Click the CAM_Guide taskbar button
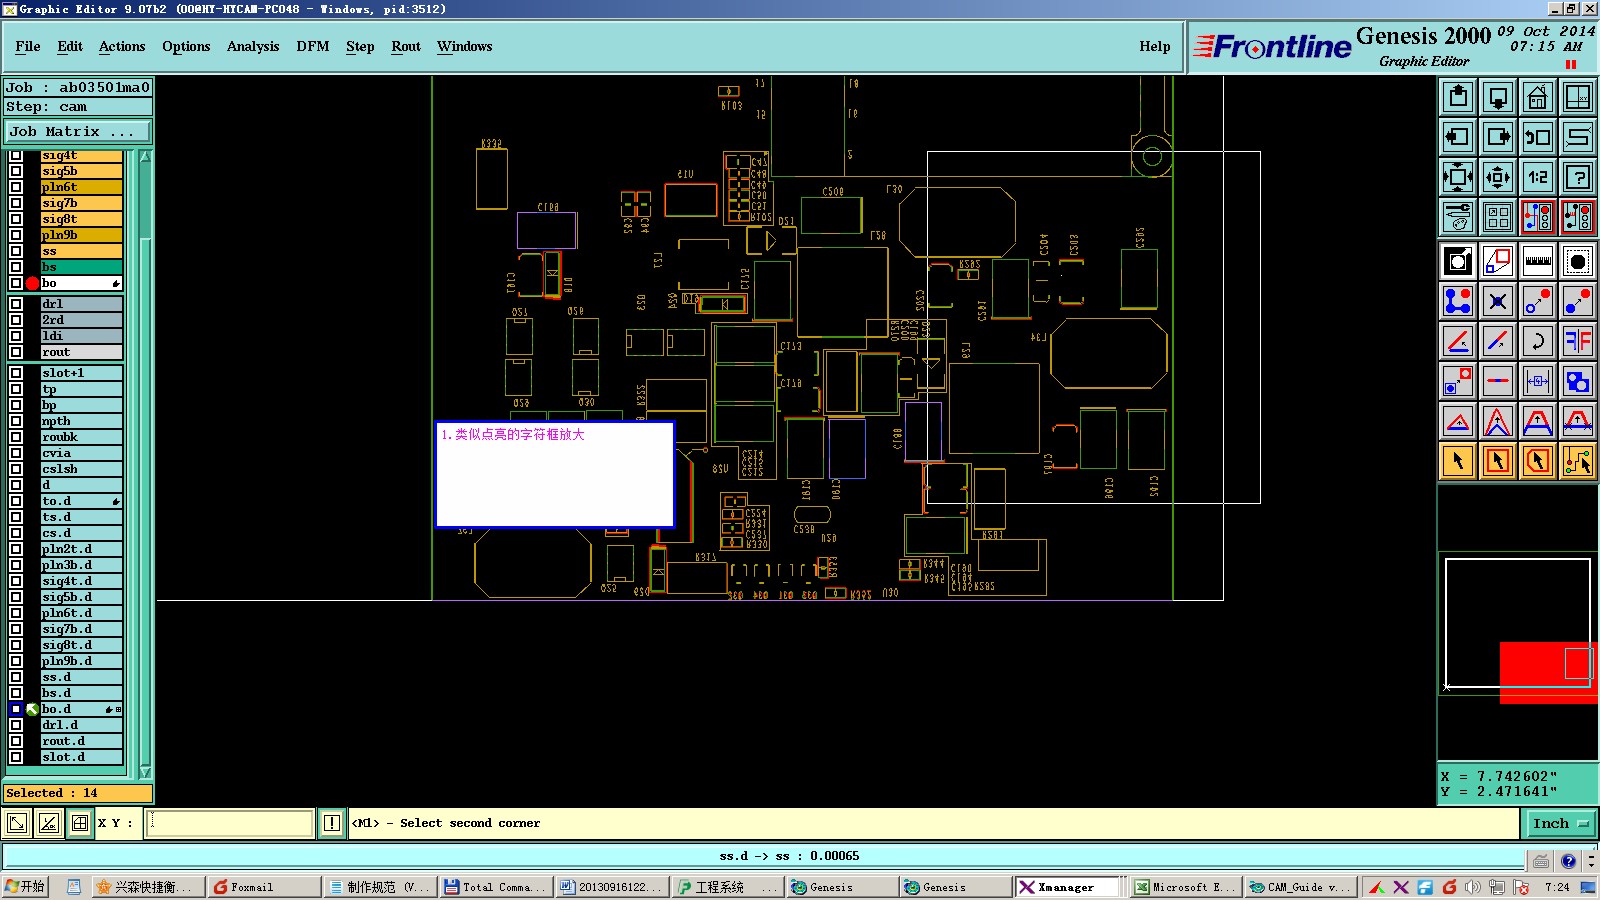1600x900 pixels. 1300,887
